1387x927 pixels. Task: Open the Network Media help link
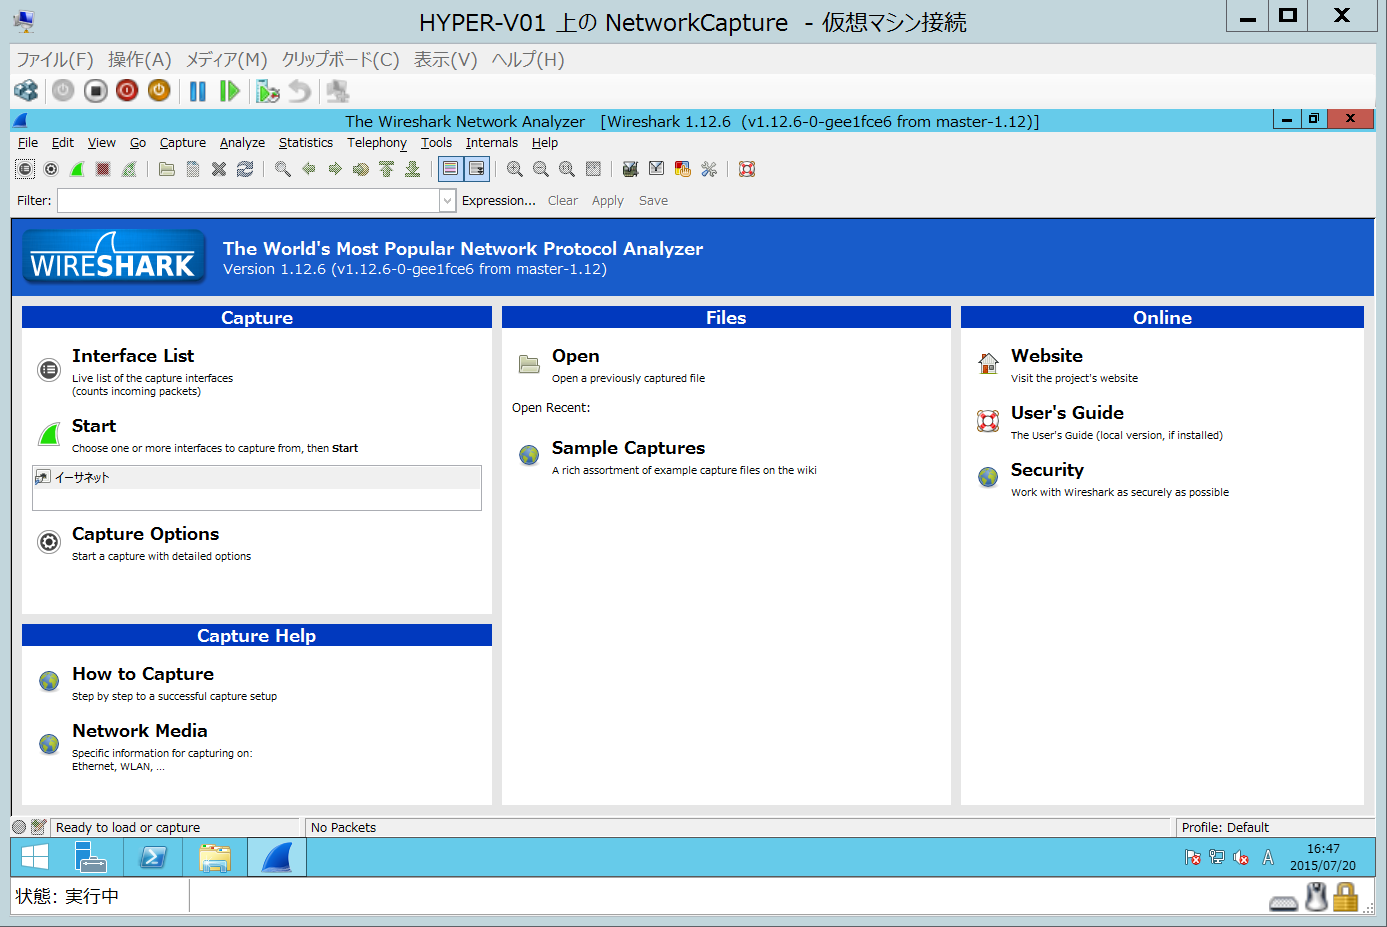point(140,731)
